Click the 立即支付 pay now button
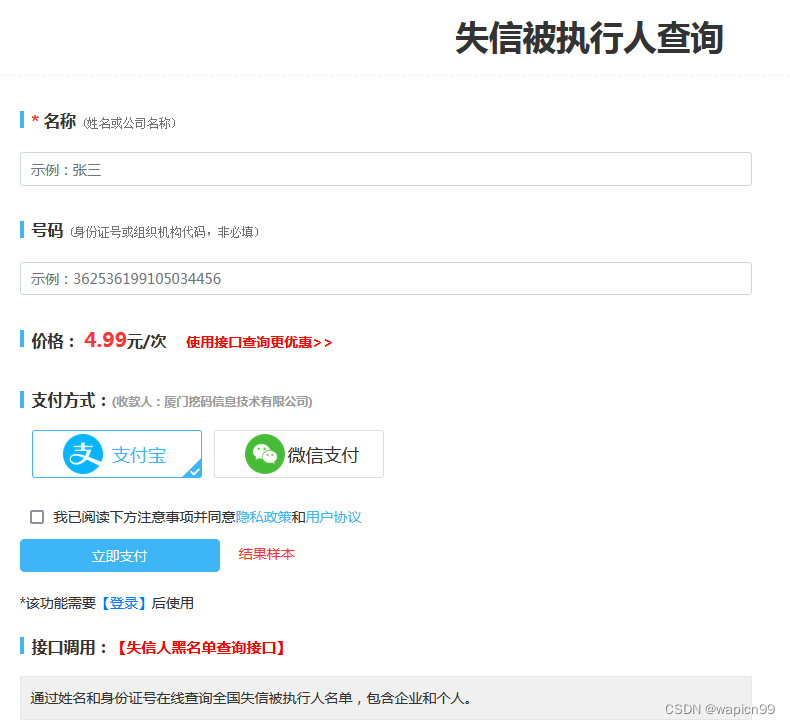Viewport: 790px width, 726px height. click(x=120, y=556)
